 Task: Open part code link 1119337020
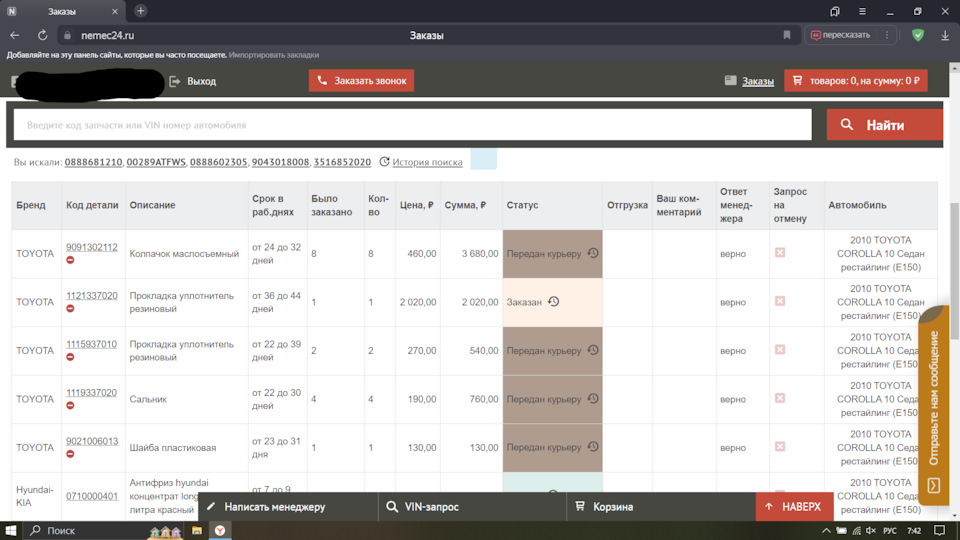[92, 392]
